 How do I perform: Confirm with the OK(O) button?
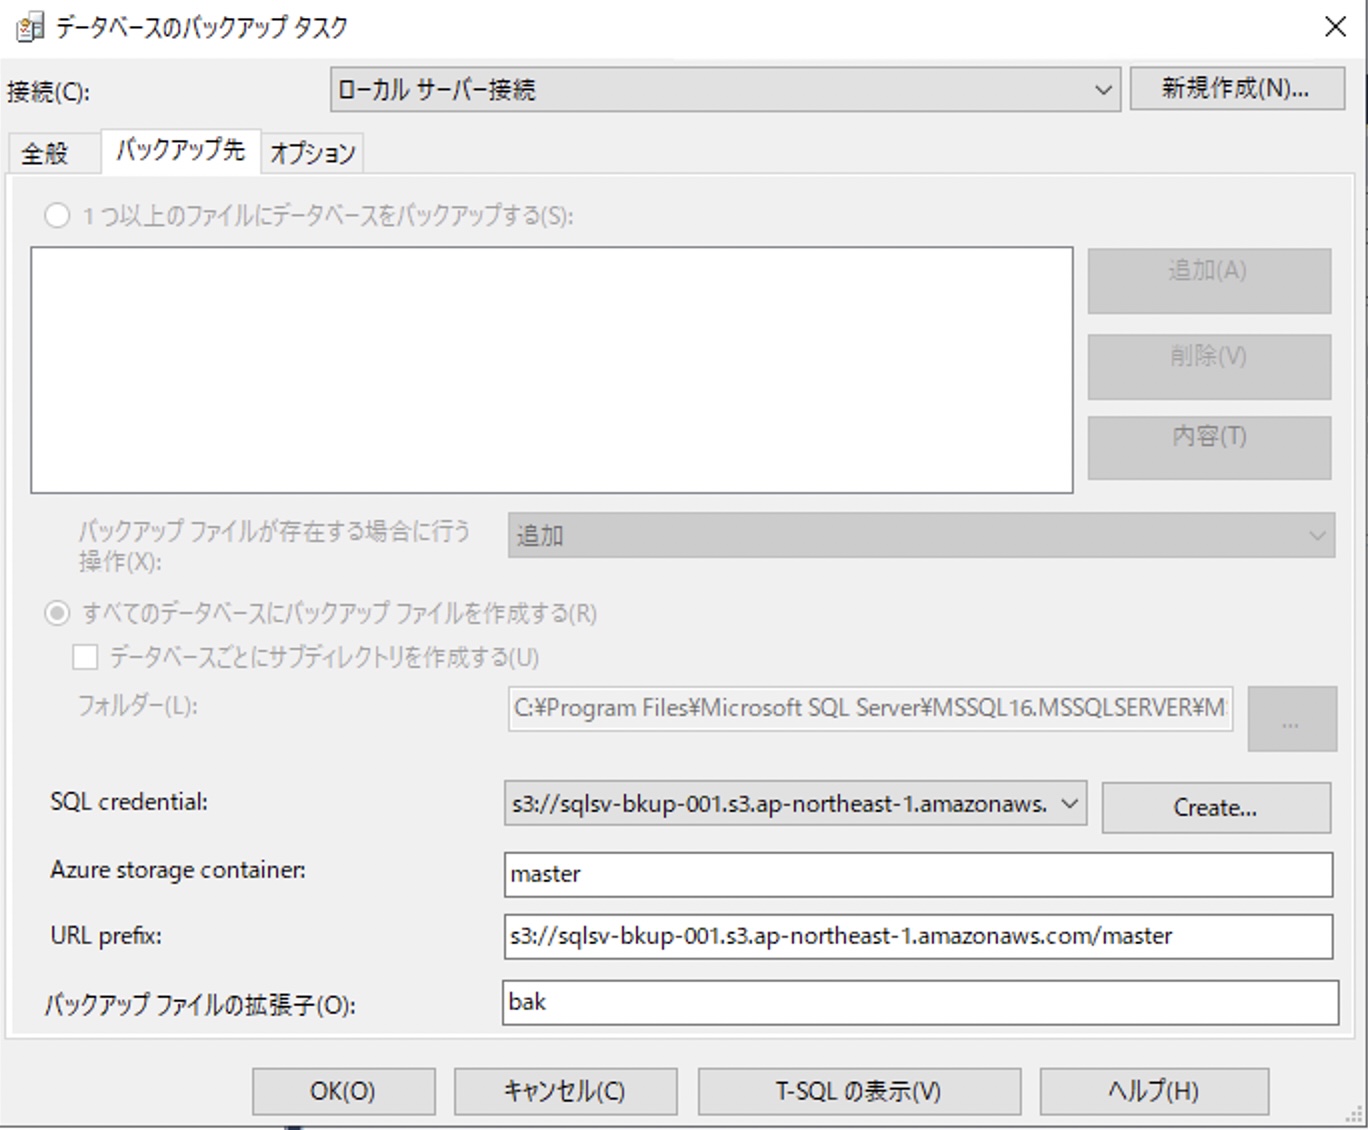click(343, 1091)
